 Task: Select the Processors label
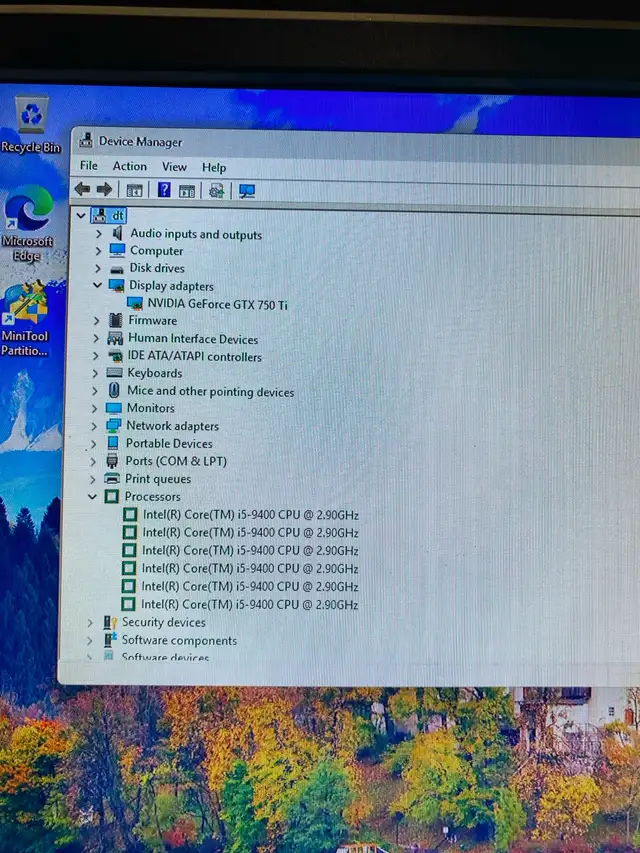click(152, 496)
